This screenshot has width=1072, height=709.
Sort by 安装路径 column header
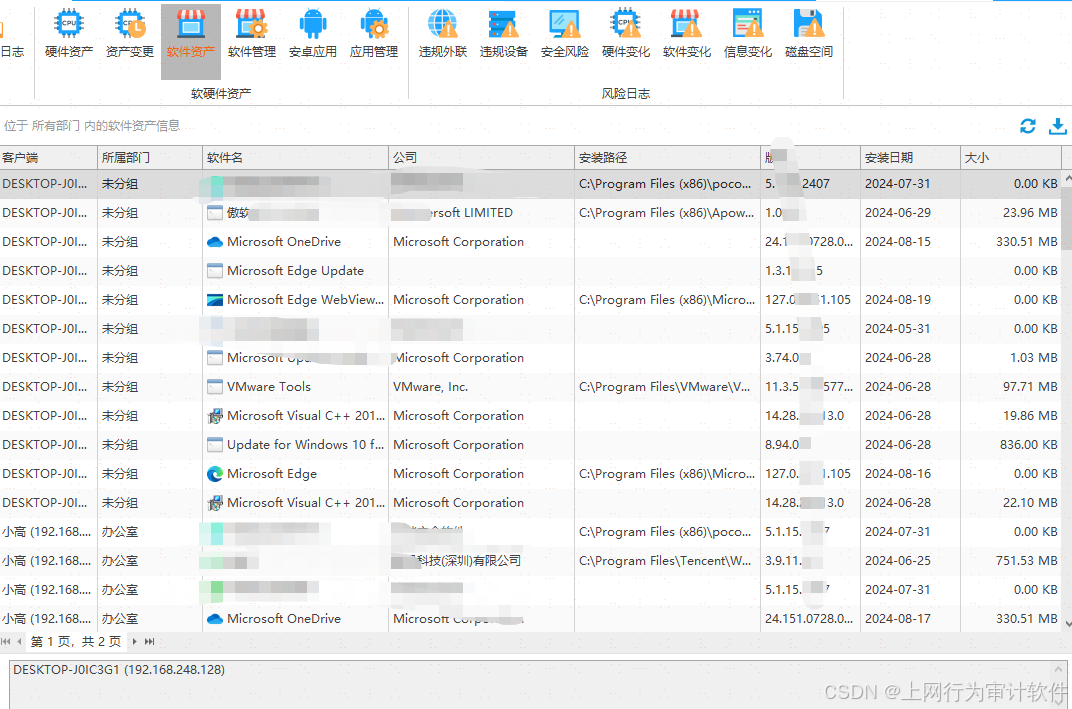pos(667,157)
